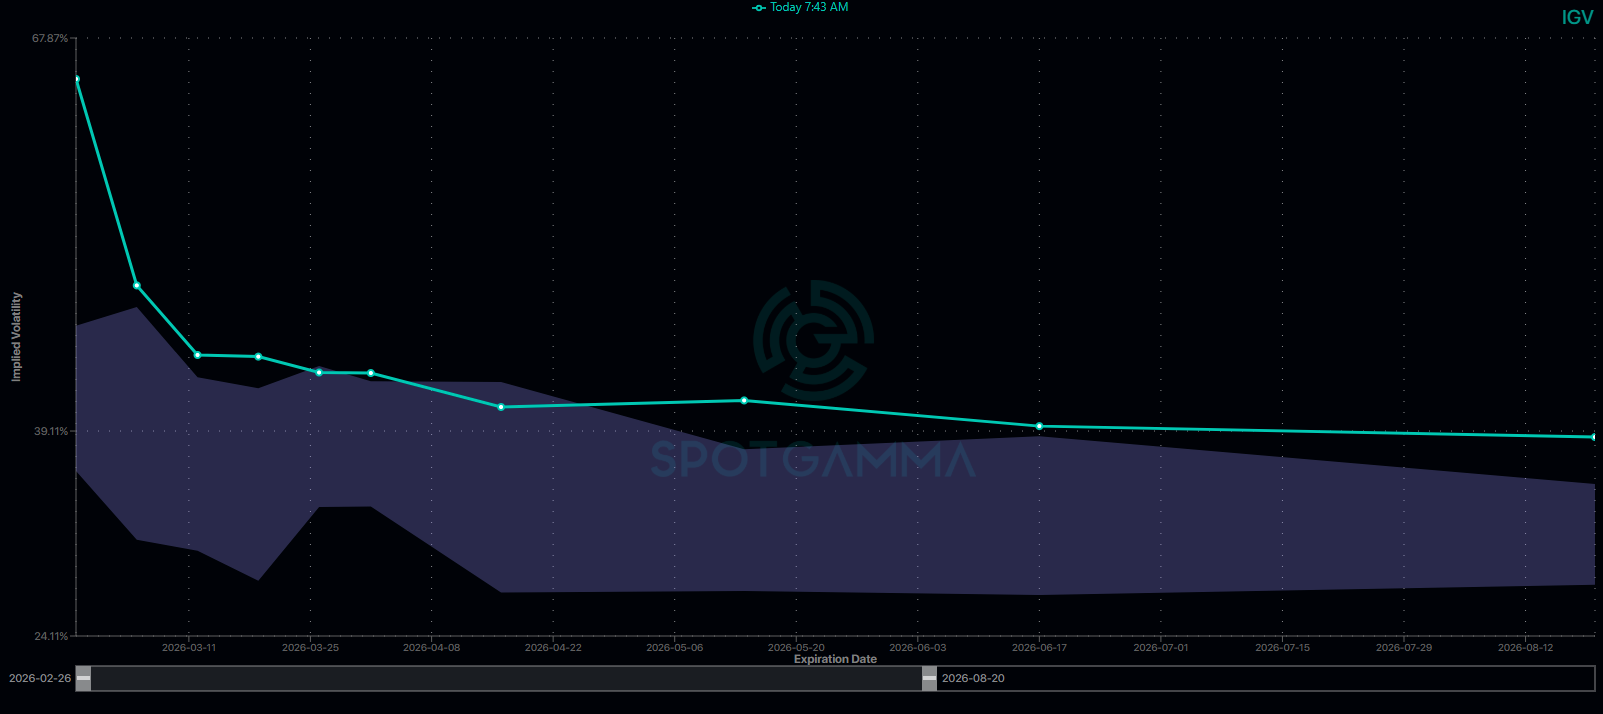Select the last data point at far right
Screen dimensions: 1603x714
[x=1594, y=437]
